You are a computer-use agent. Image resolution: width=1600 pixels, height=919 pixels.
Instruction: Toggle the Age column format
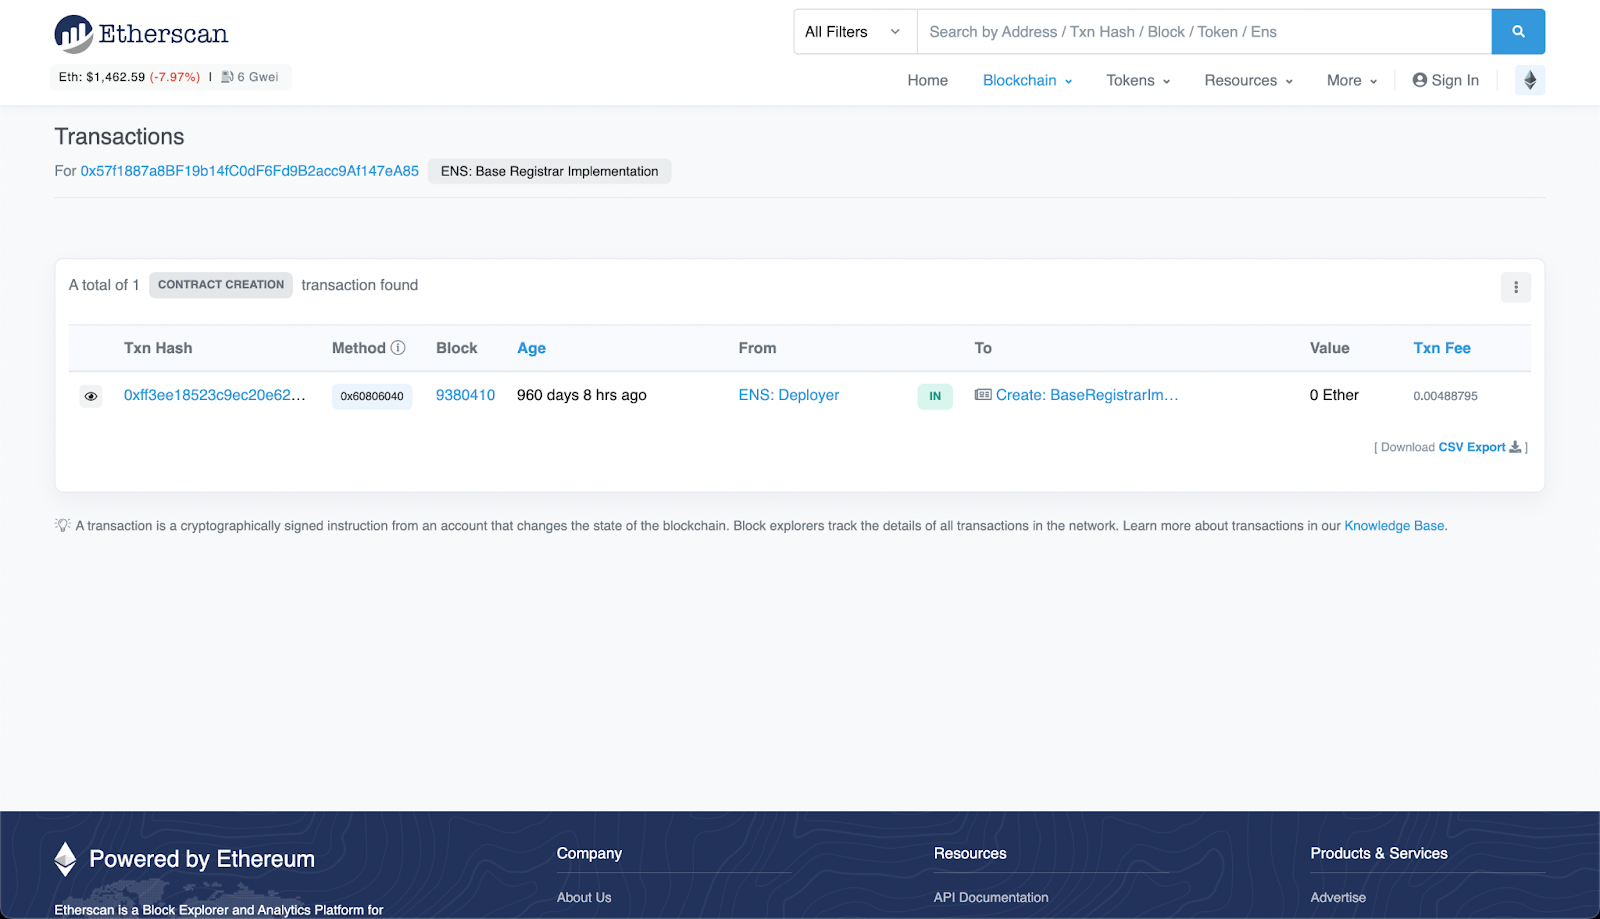pos(531,348)
